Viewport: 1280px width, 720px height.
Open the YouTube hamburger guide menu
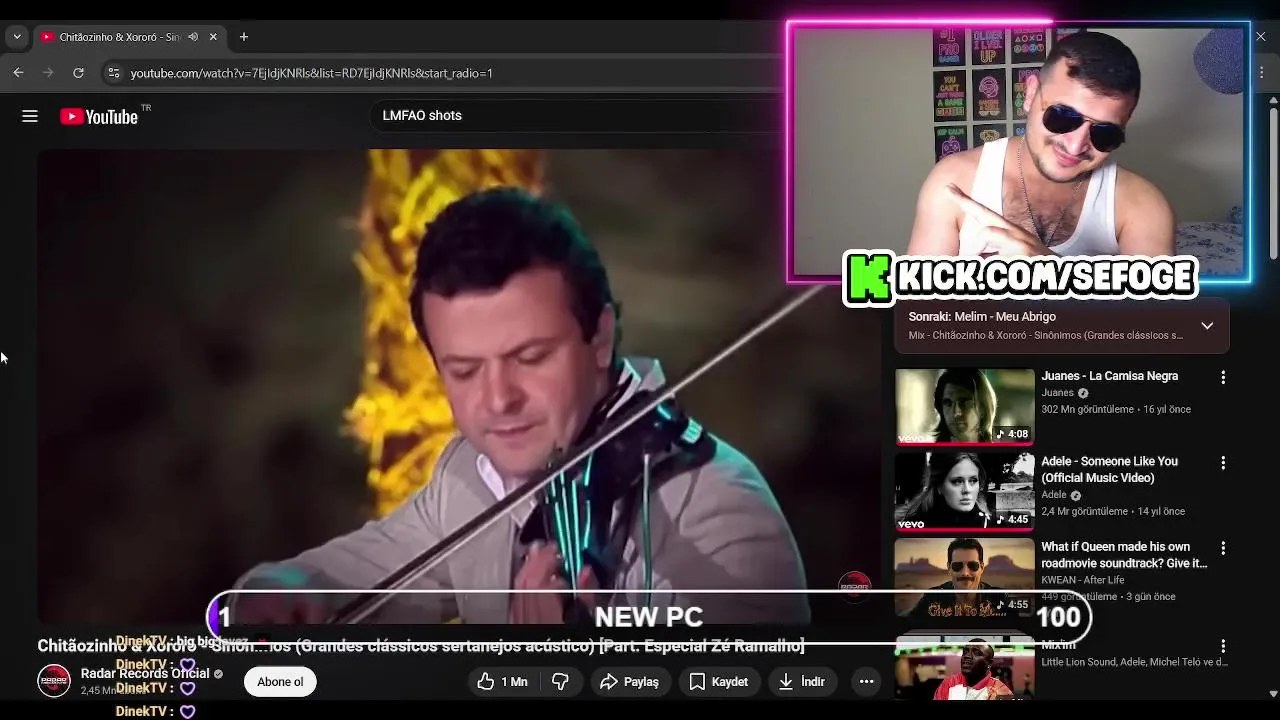point(30,116)
